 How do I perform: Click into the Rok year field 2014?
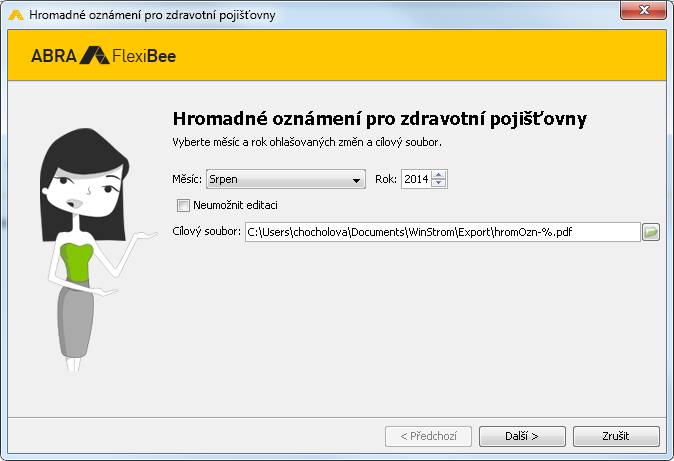(x=417, y=179)
